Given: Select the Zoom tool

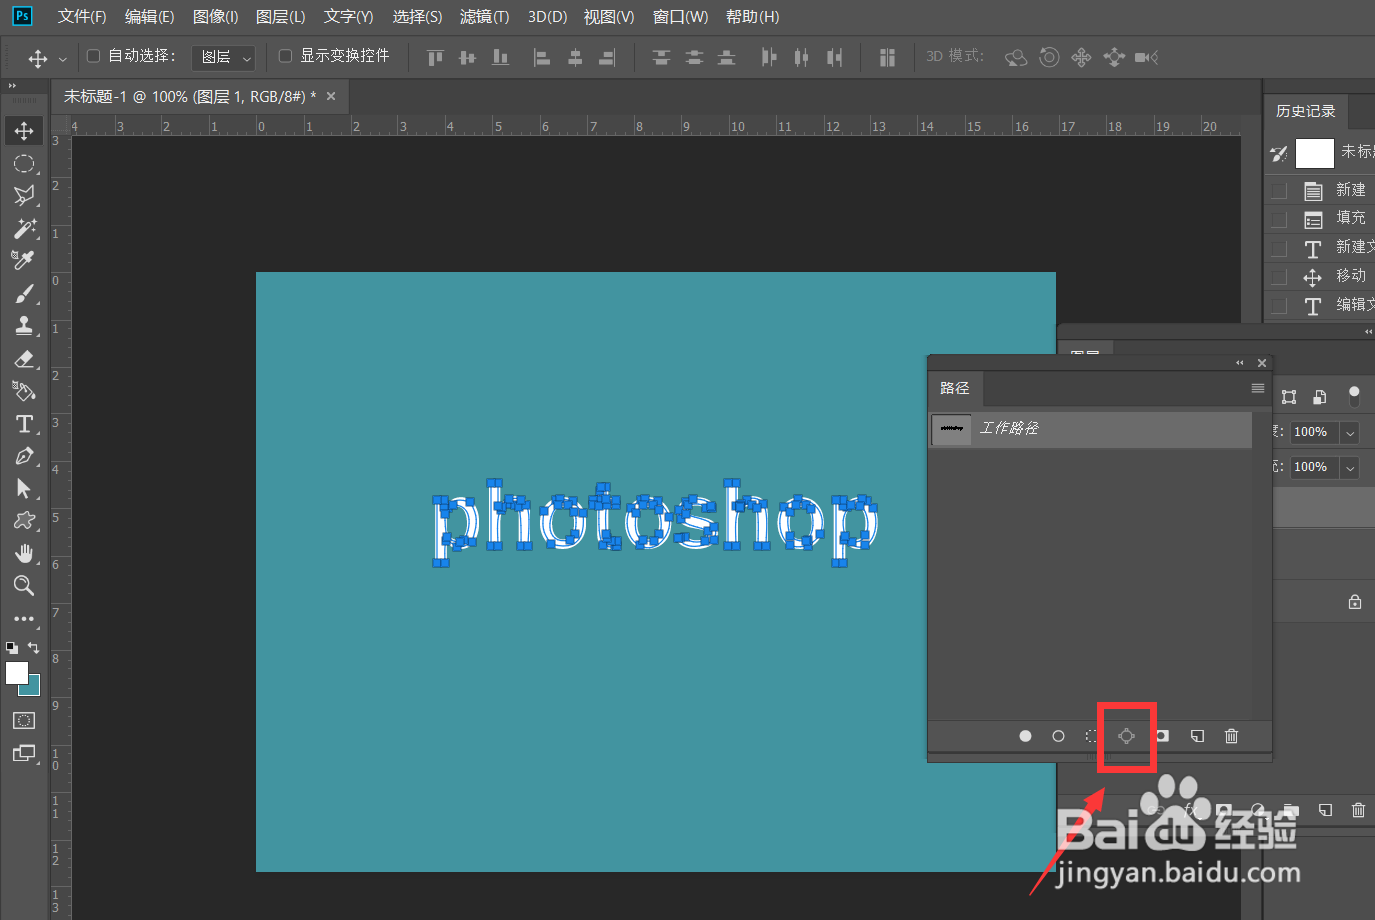Looking at the screenshot, I should pos(24,585).
